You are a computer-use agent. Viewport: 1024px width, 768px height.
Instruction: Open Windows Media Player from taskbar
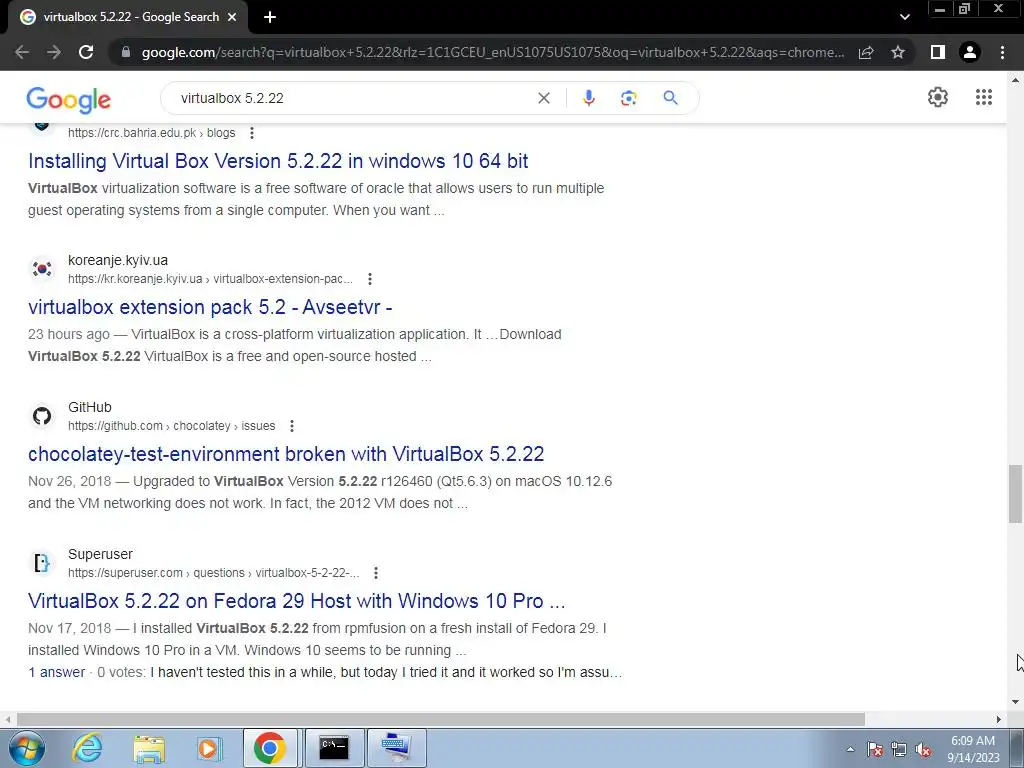click(209, 748)
